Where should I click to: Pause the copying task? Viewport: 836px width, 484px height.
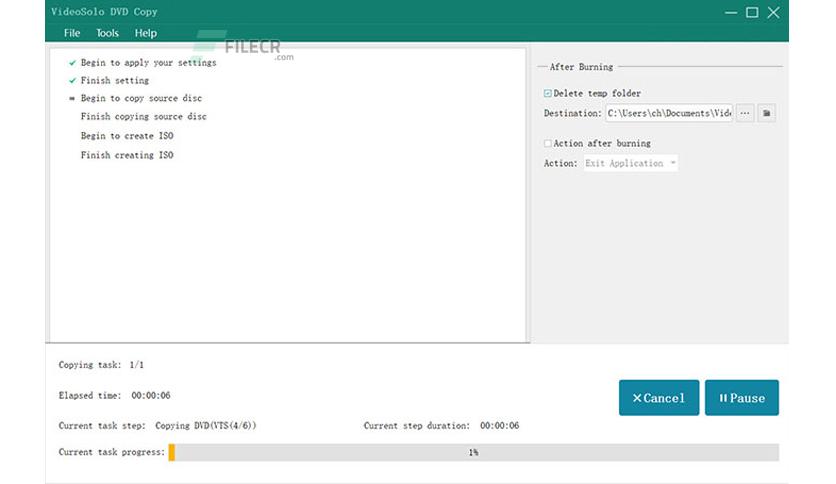[x=742, y=398]
